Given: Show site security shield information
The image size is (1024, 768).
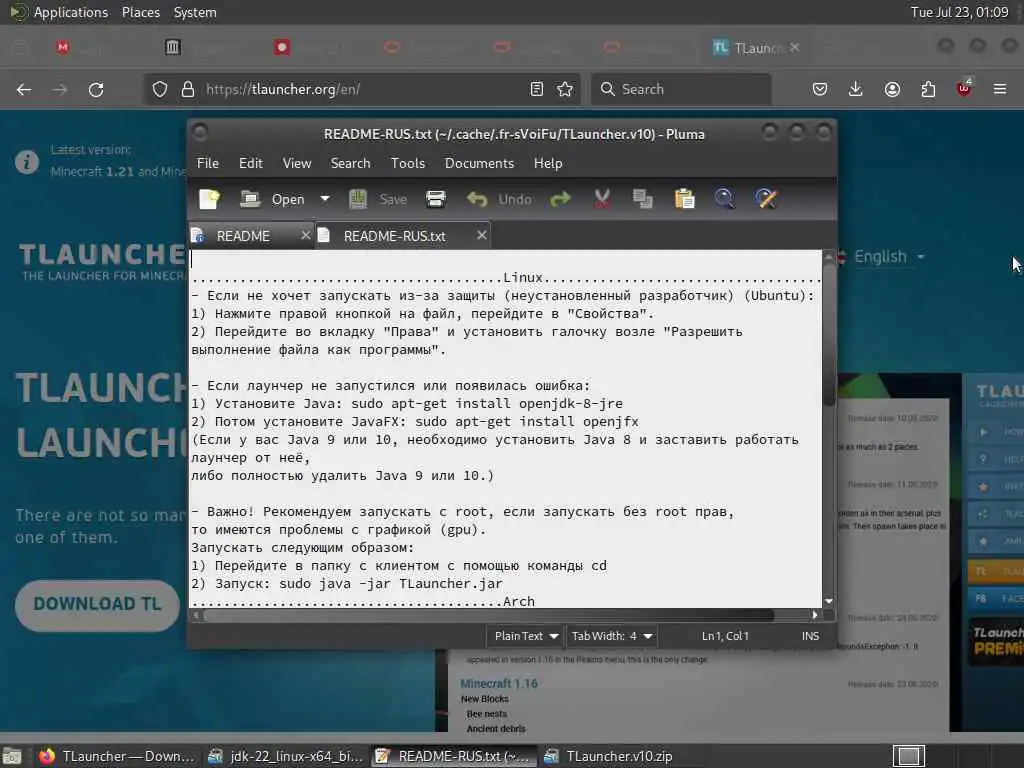Looking at the screenshot, I should click(x=160, y=89).
